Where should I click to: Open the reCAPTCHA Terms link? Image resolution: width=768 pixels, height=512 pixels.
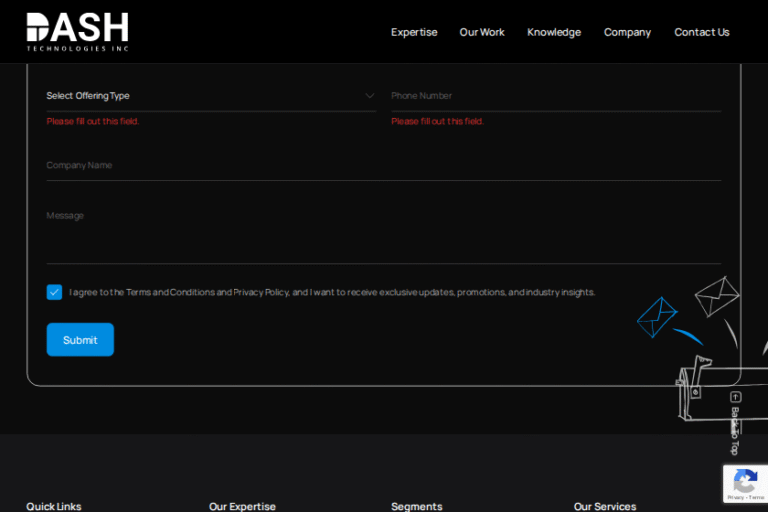point(757,497)
